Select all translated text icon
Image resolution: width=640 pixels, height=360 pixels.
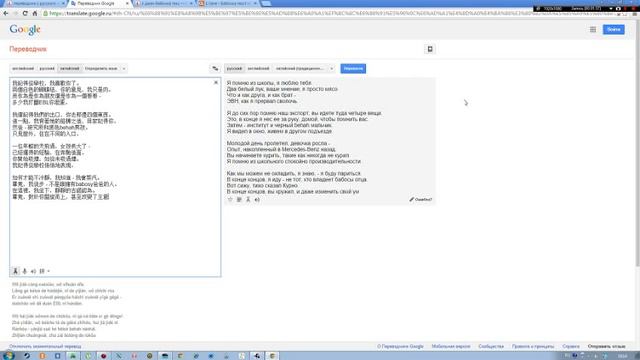(x=239, y=200)
